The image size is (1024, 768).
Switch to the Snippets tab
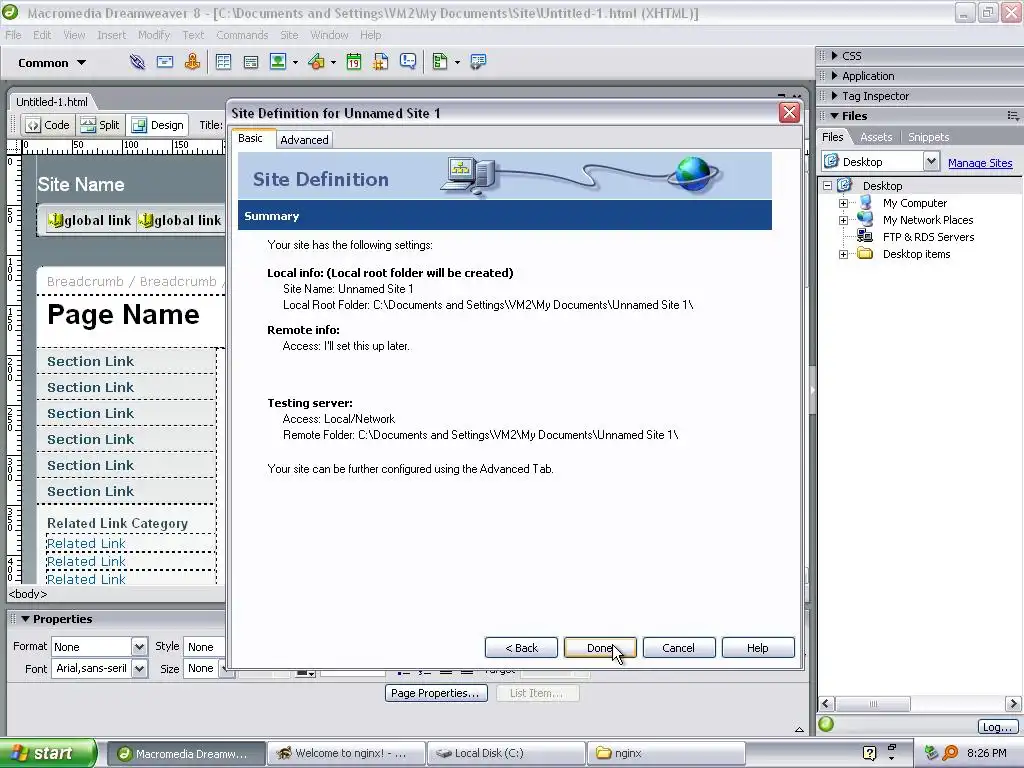[x=928, y=137]
